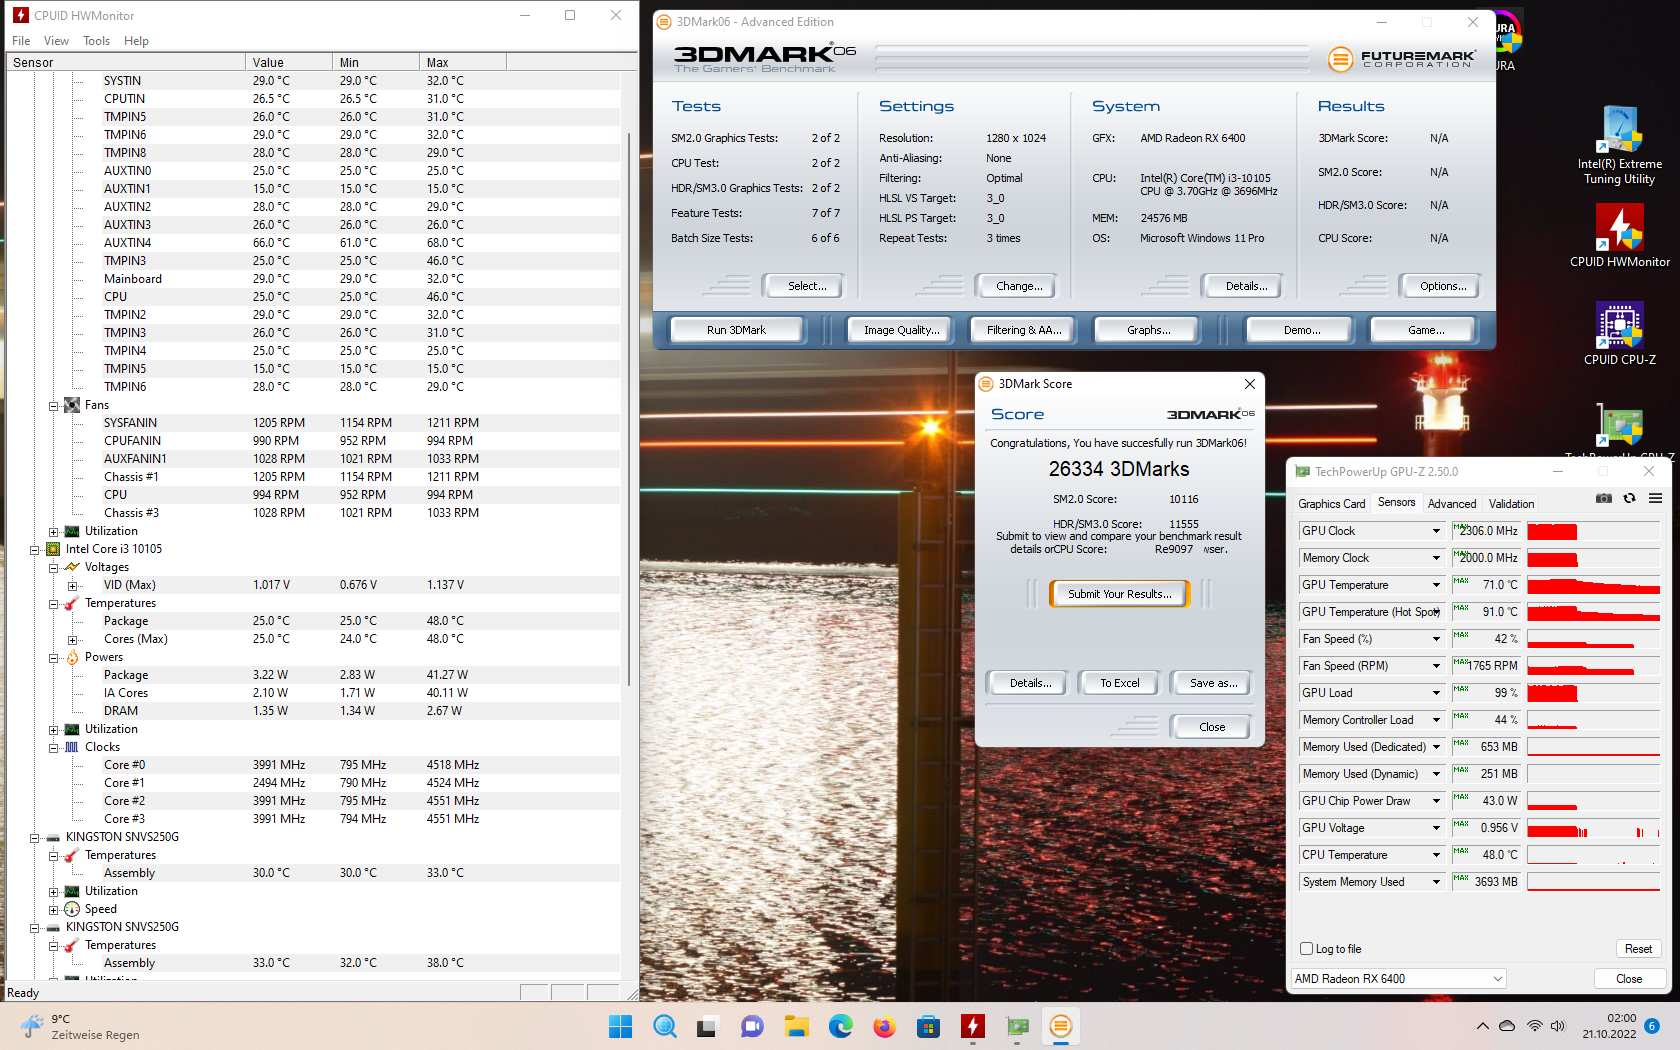Open the weather widget on the taskbar
1680x1050 pixels.
tap(80, 1027)
